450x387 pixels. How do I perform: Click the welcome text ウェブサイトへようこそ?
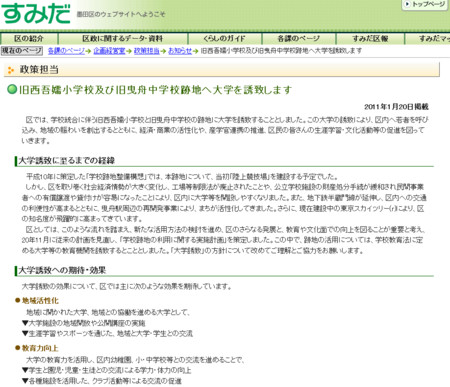tap(121, 14)
